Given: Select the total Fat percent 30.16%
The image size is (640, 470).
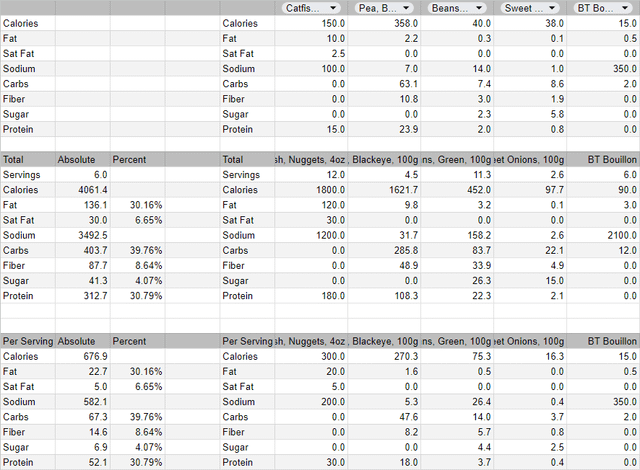Looking at the screenshot, I should pyautogui.click(x=137, y=205).
